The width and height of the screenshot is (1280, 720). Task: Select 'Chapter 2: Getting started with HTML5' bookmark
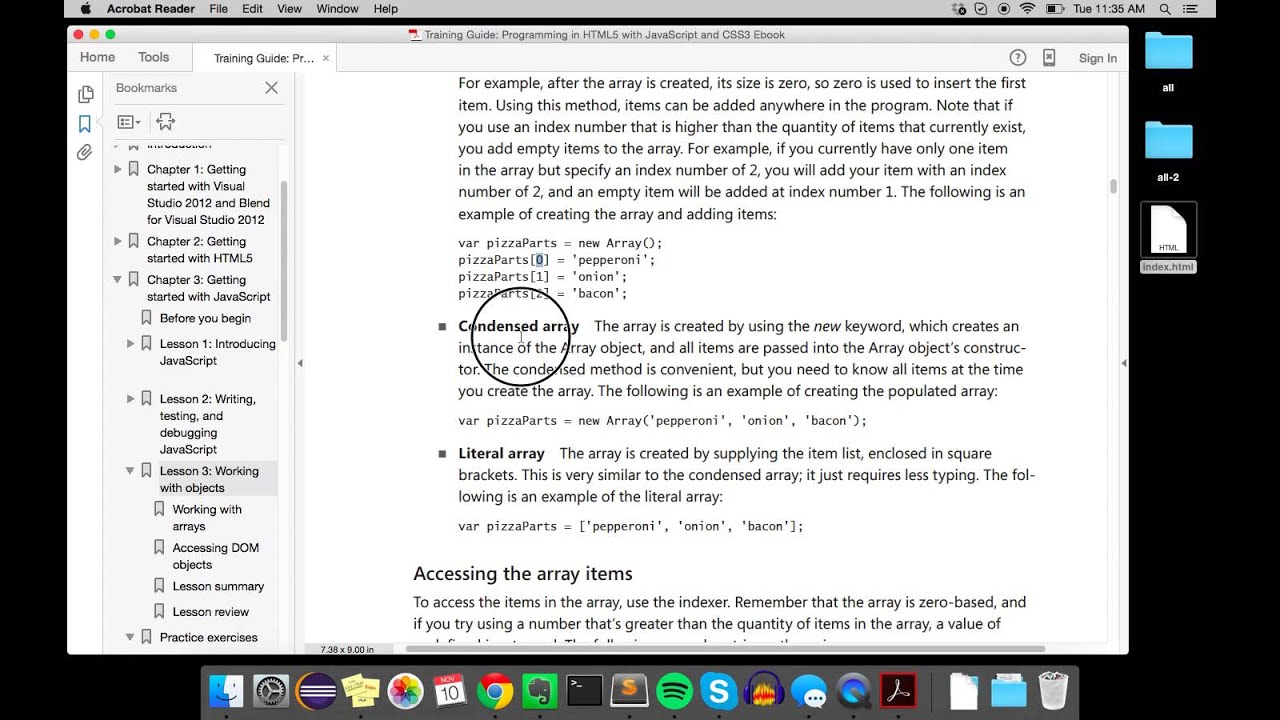(199, 249)
